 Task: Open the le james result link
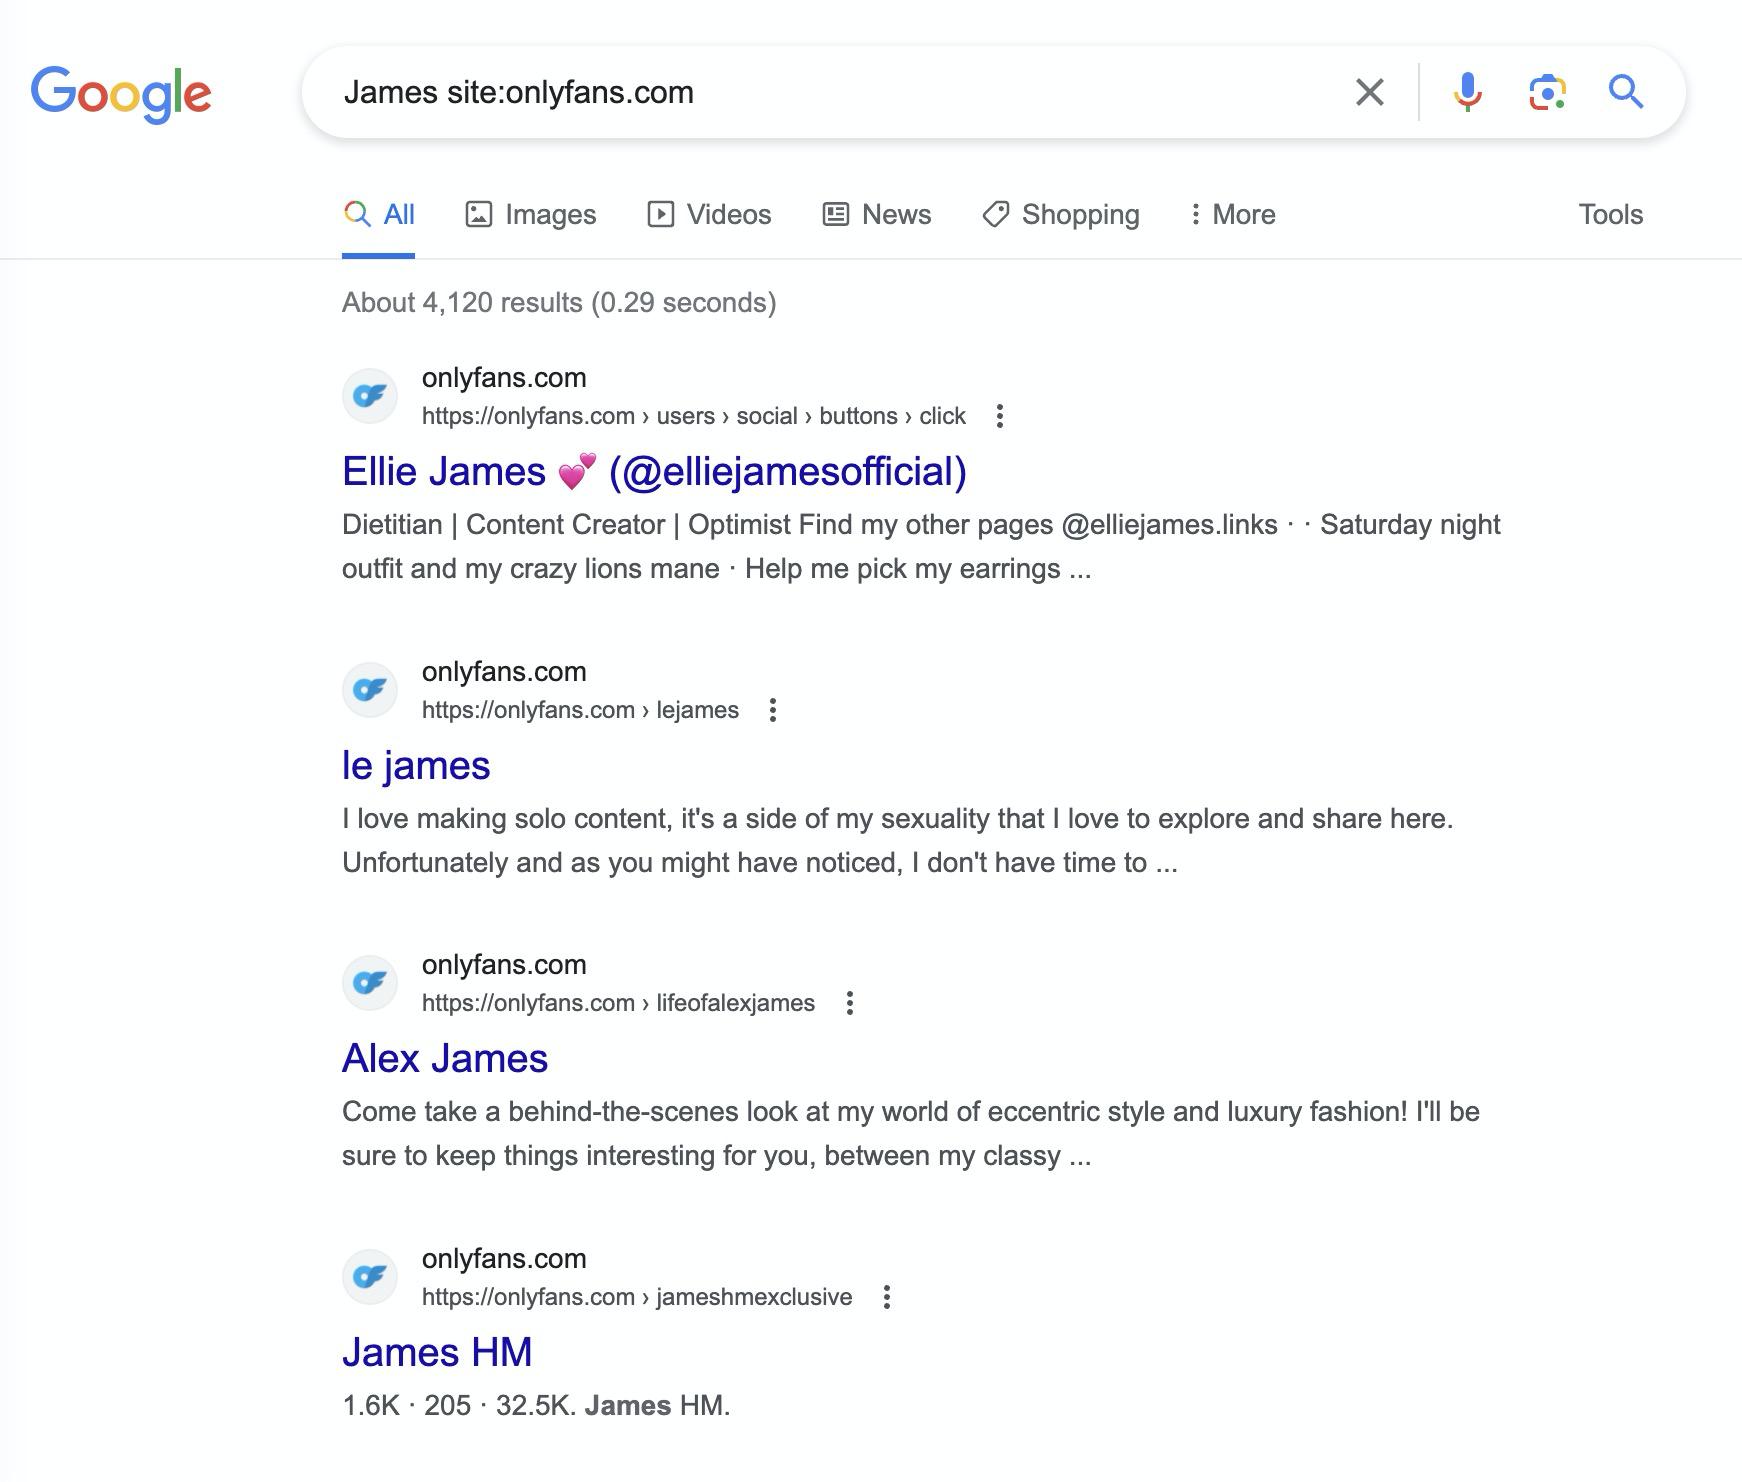click(416, 765)
